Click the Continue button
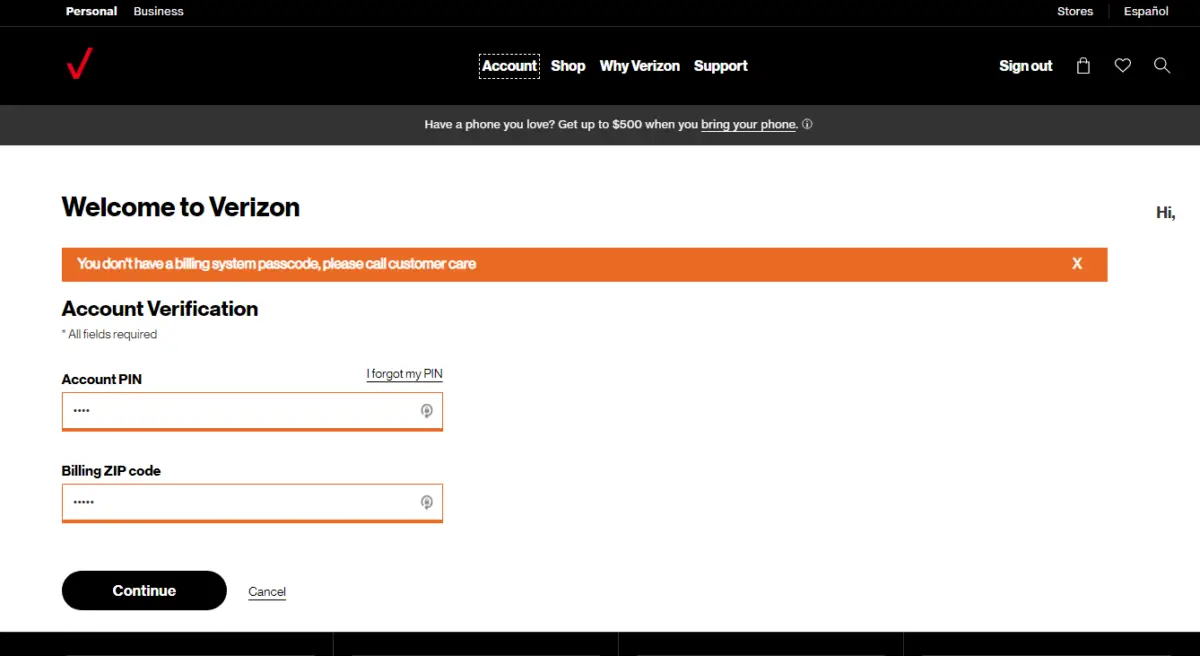Image resolution: width=1200 pixels, height=656 pixels. click(144, 590)
